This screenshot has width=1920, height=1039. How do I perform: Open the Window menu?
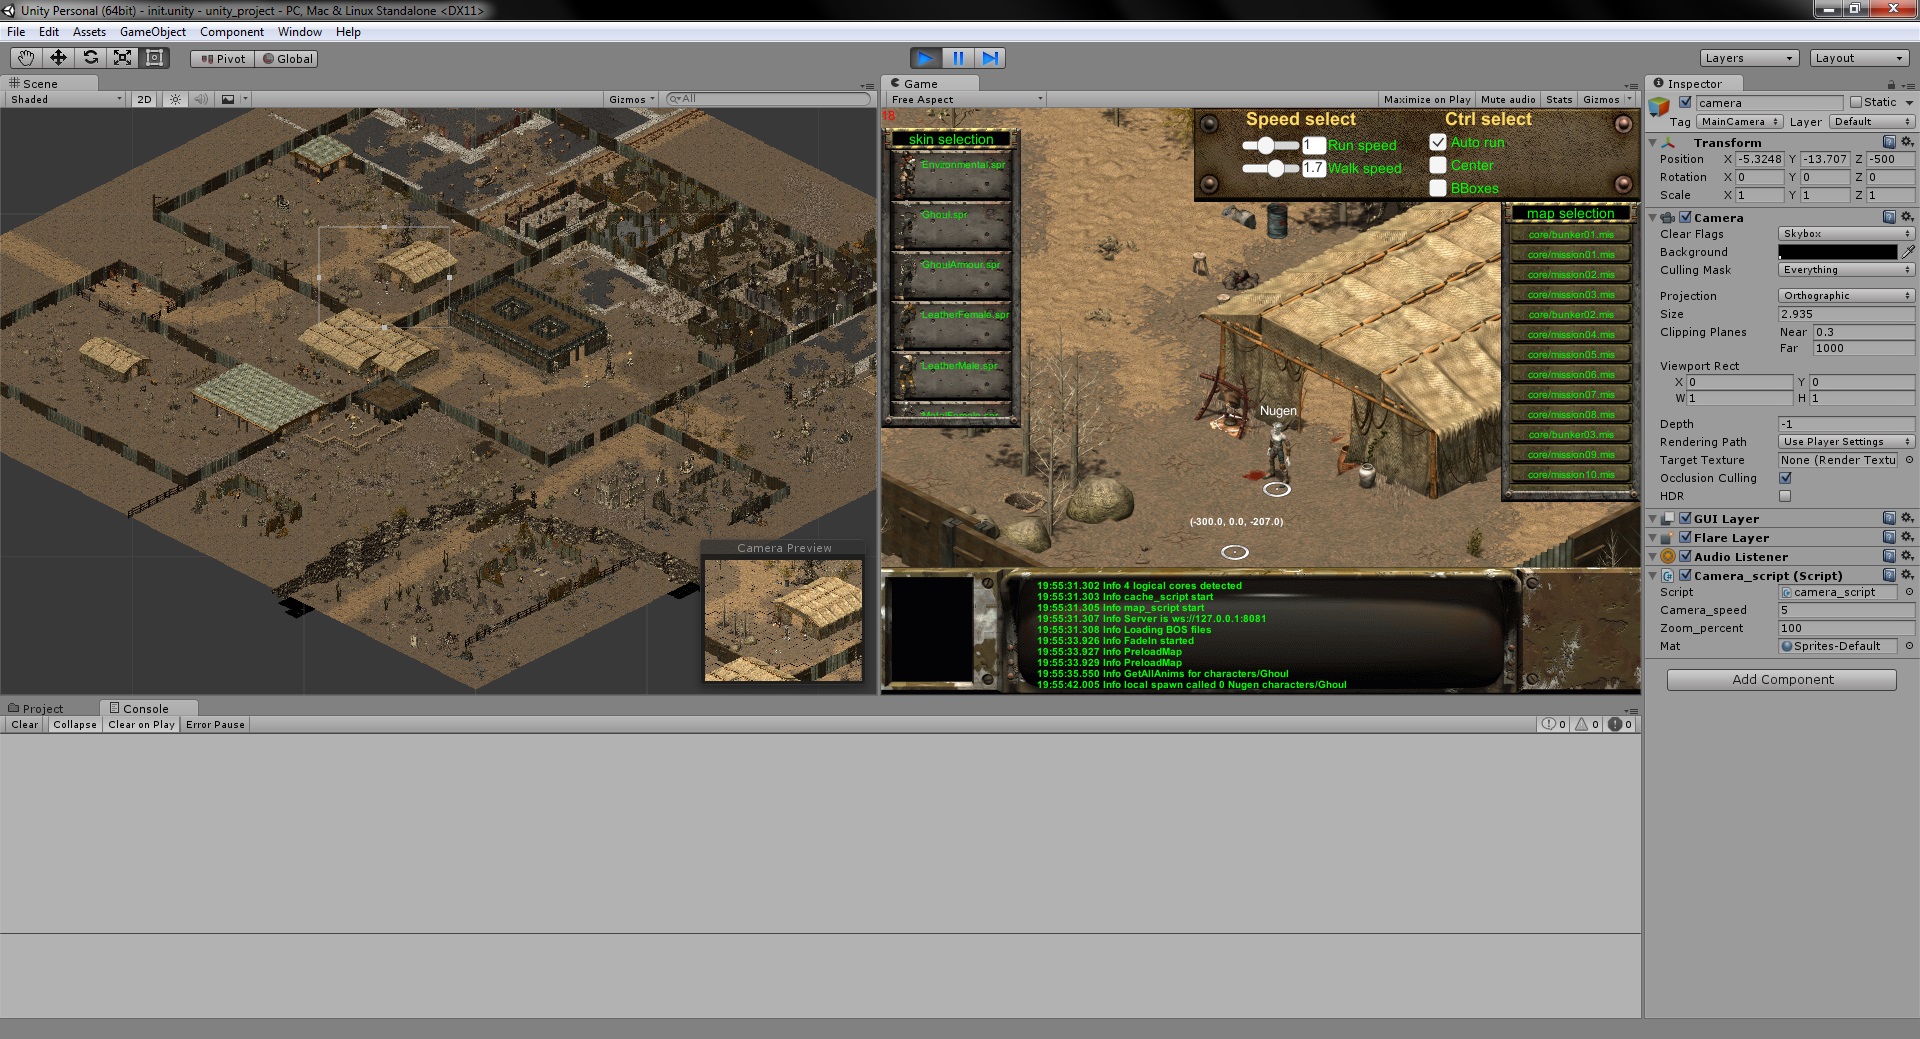pyautogui.click(x=300, y=32)
